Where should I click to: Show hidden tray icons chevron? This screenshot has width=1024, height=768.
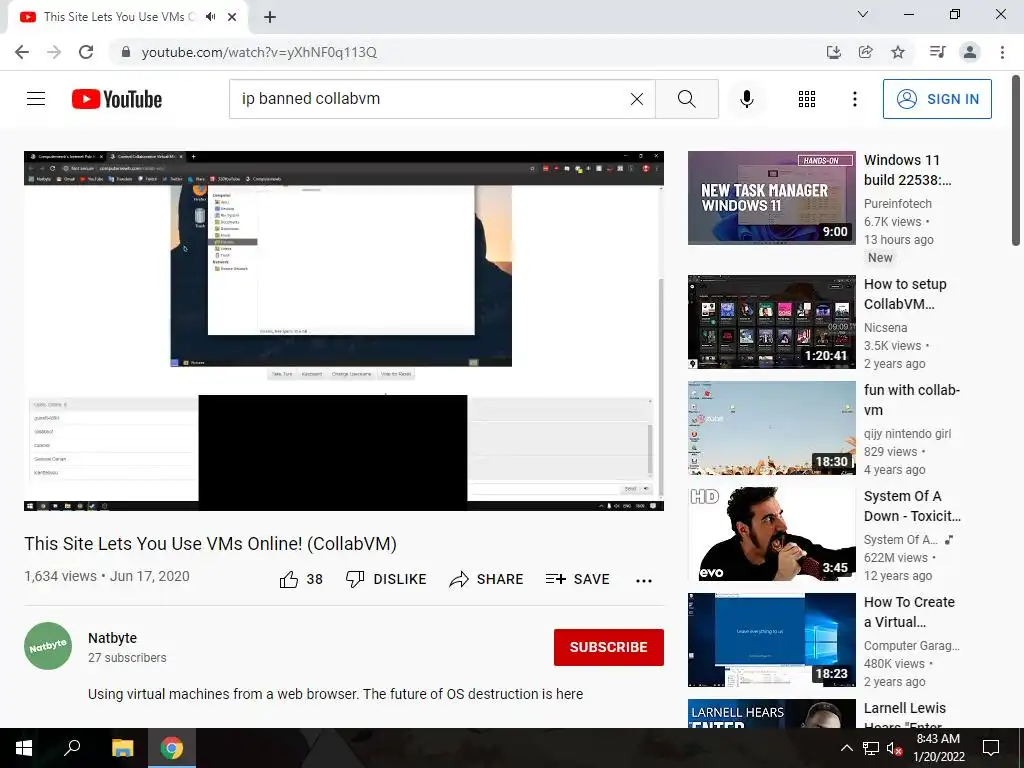[846, 748]
